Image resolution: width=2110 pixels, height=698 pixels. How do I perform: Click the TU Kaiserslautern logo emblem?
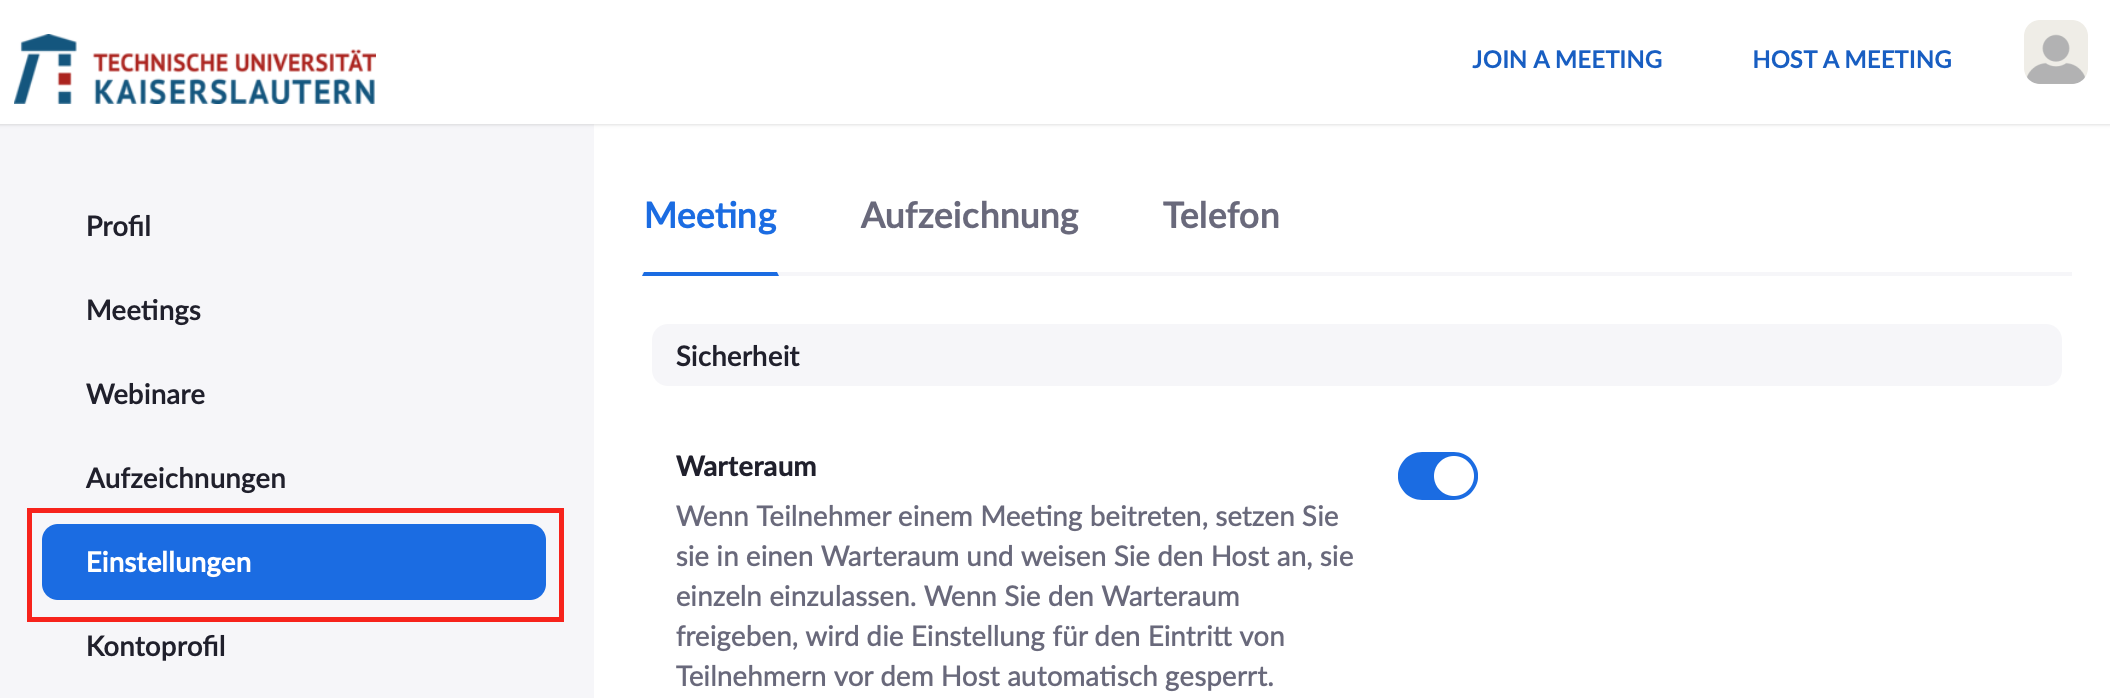[46, 70]
